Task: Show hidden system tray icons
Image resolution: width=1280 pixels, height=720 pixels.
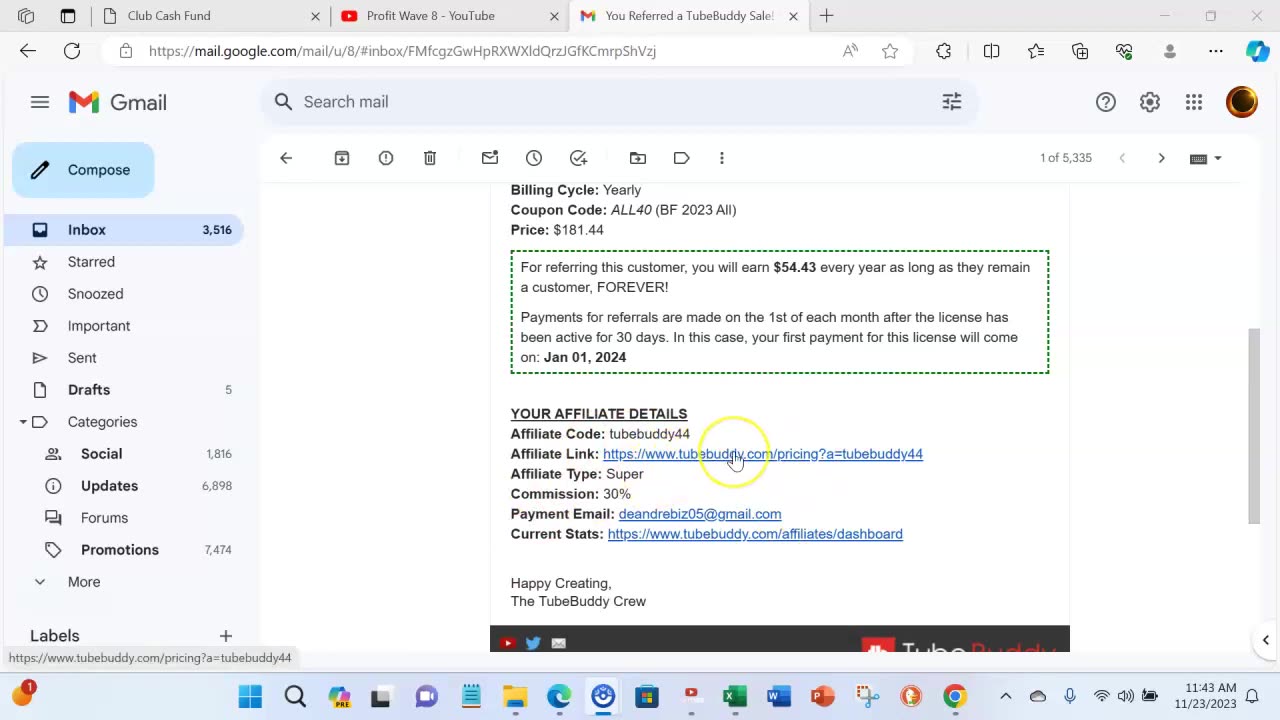Action: 1006,696
